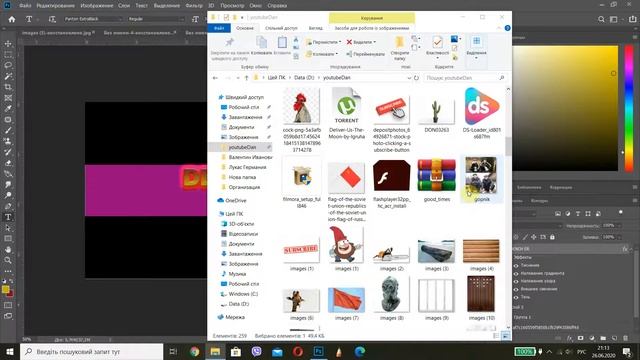
Task: Click the Photoshop Home icon in options bar
Action: 12,19
